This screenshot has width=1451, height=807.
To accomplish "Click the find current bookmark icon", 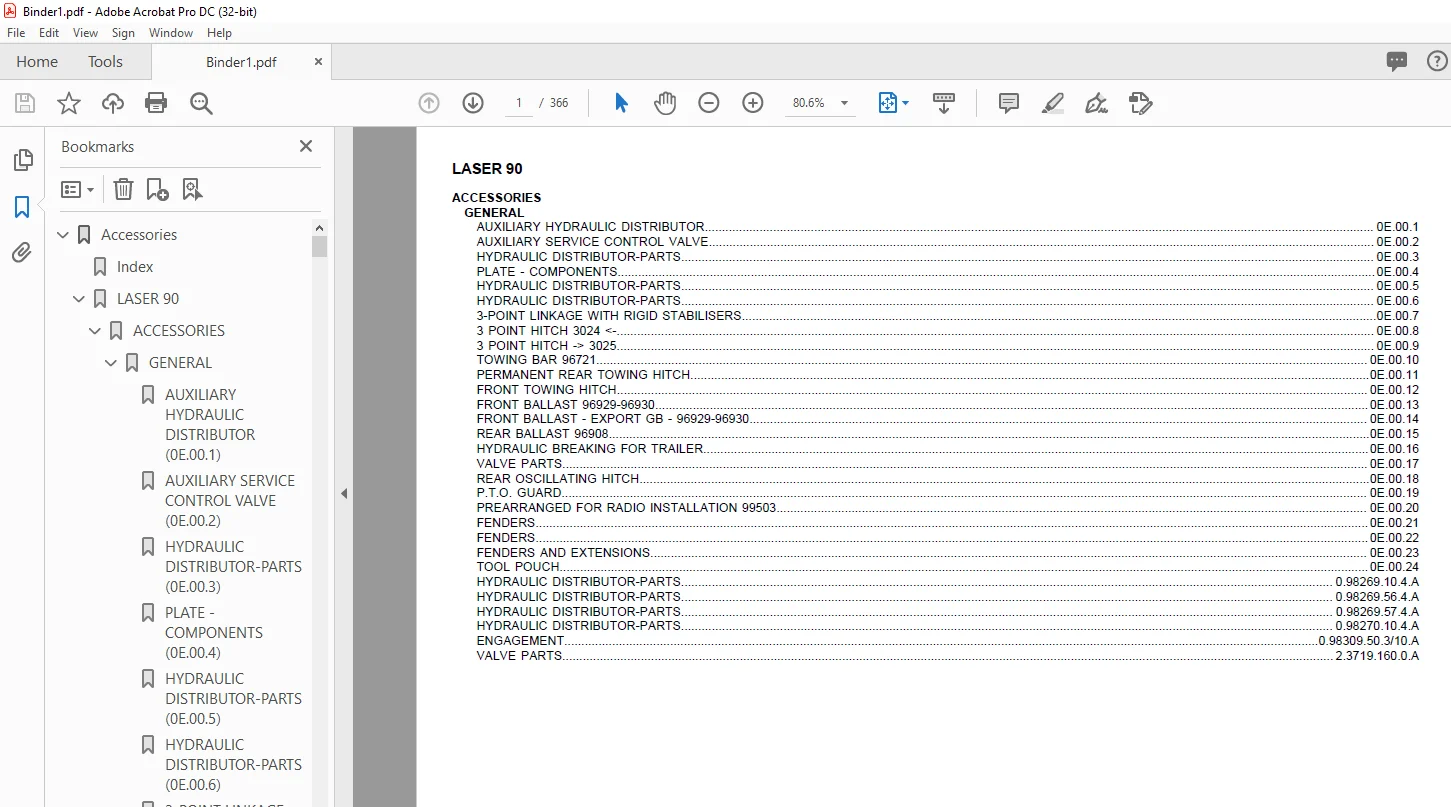I will click(x=192, y=189).
